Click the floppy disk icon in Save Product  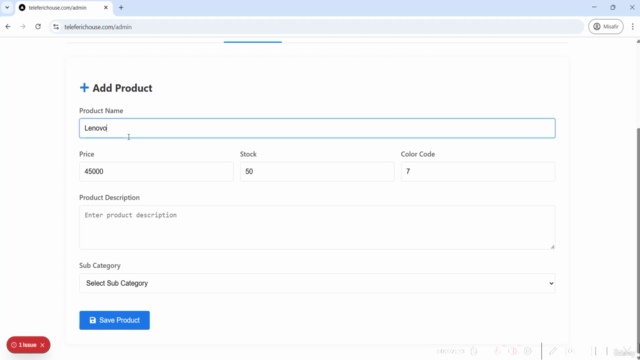93,320
